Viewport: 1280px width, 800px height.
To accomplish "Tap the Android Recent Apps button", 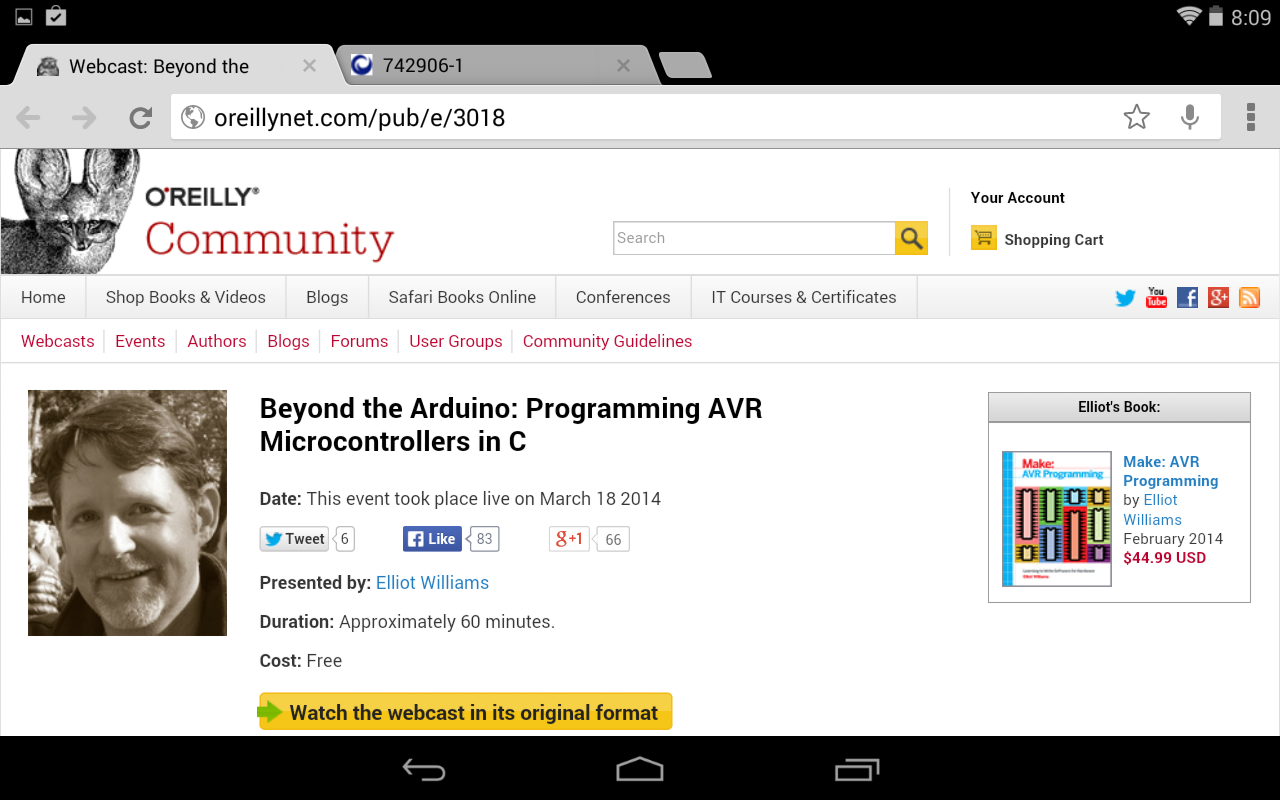I will (856, 769).
